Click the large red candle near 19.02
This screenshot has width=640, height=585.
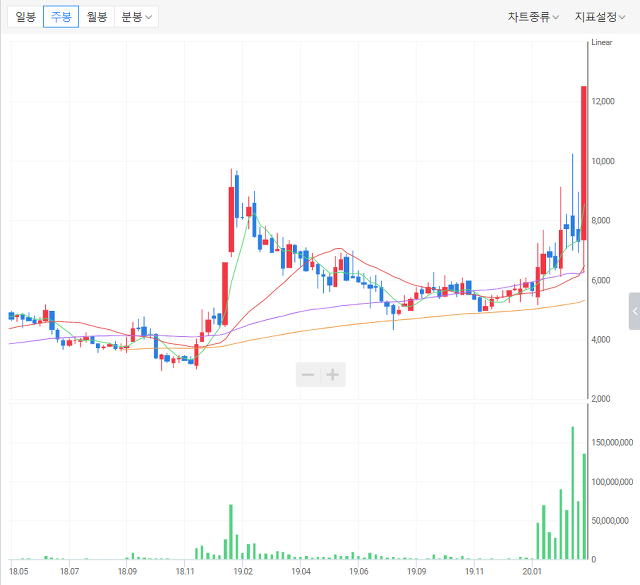pyautogui.click(x=231, y=219)
